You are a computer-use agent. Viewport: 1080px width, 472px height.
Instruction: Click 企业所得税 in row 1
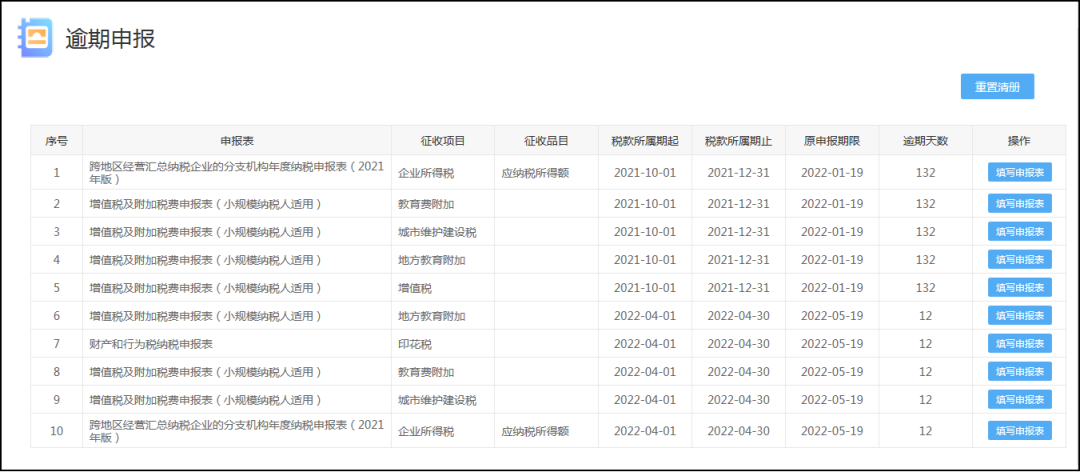[x=426, y=173]
